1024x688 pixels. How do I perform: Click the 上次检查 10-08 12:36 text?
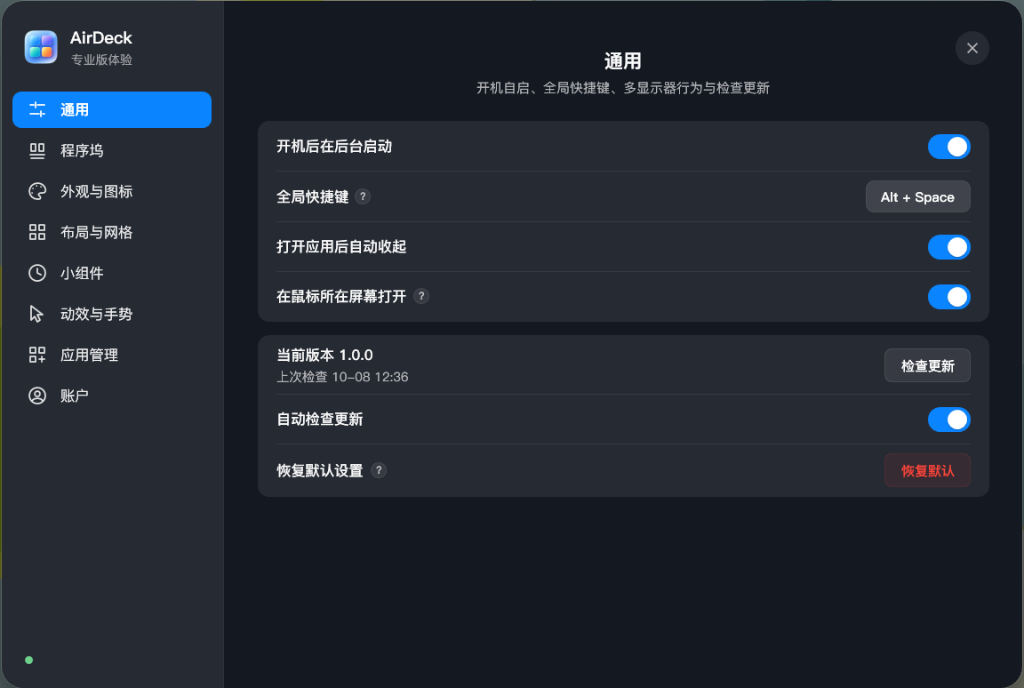342,377
